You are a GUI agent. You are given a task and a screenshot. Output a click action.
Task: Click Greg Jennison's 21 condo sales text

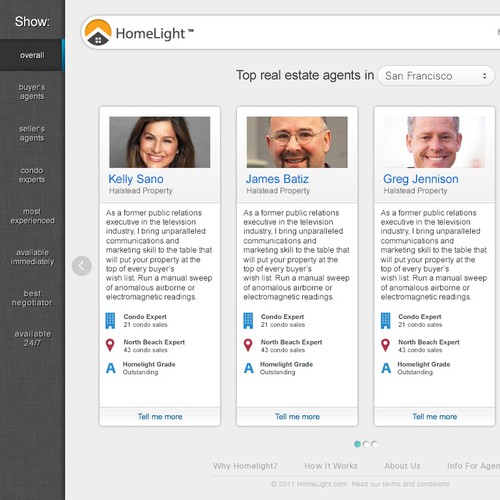(420, 325)
